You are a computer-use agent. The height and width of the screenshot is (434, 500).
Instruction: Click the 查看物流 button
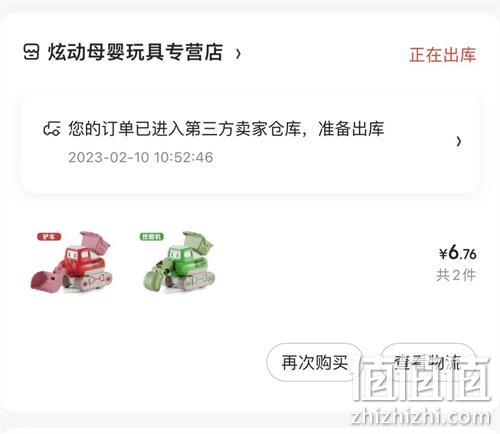428,362
